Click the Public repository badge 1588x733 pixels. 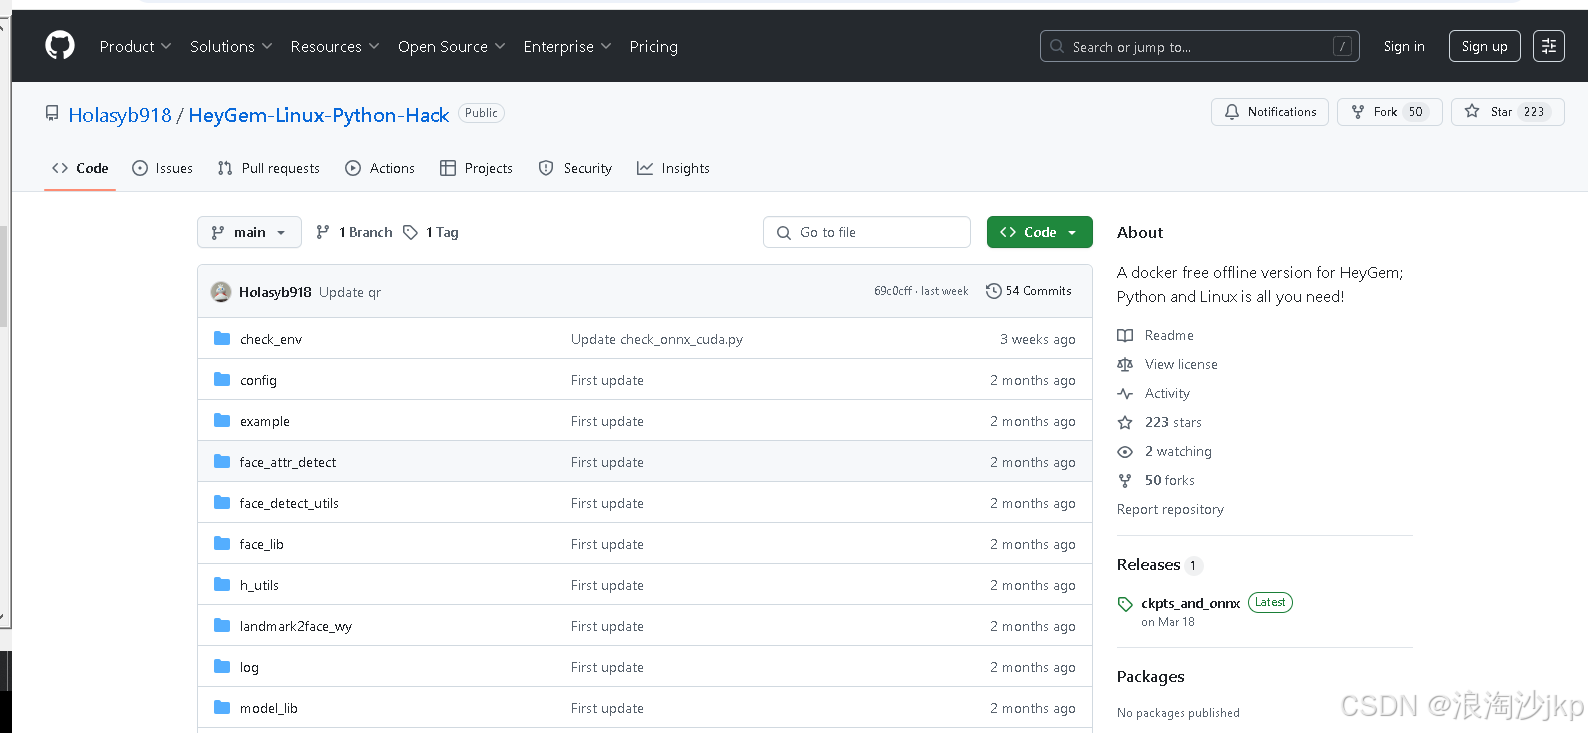[x=481, y=113]
